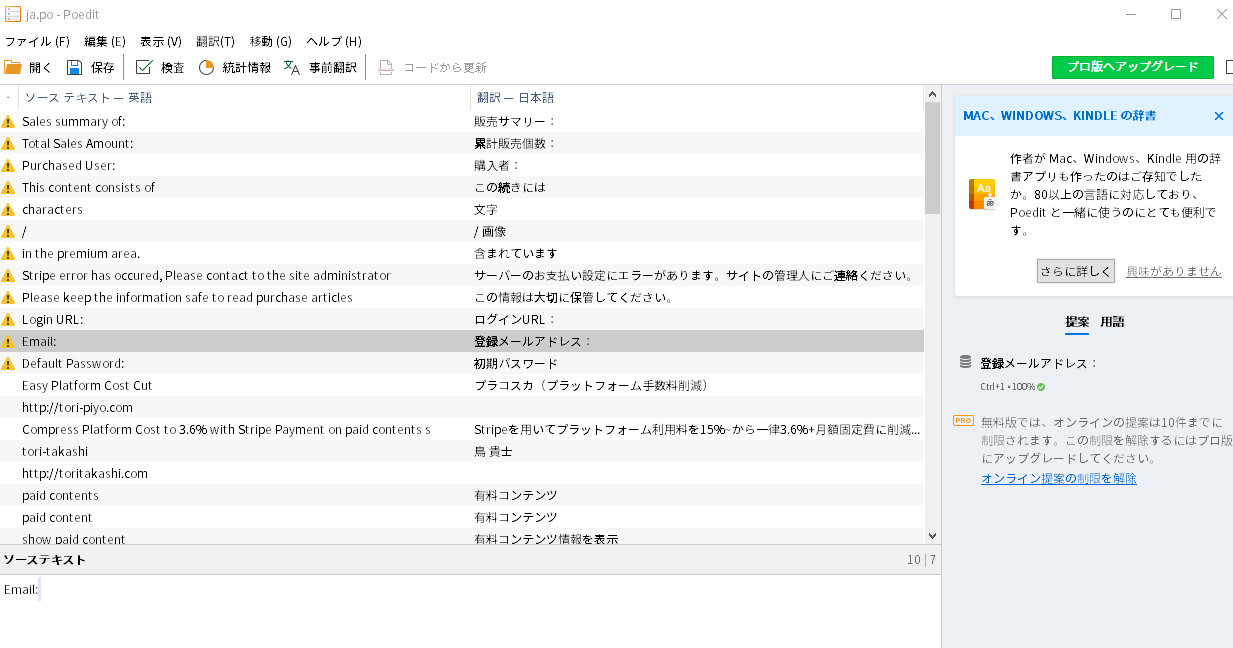Screen dimensions: 1233x648
Task: Click in the source text box showing Email:
Action: pos(470,610)
